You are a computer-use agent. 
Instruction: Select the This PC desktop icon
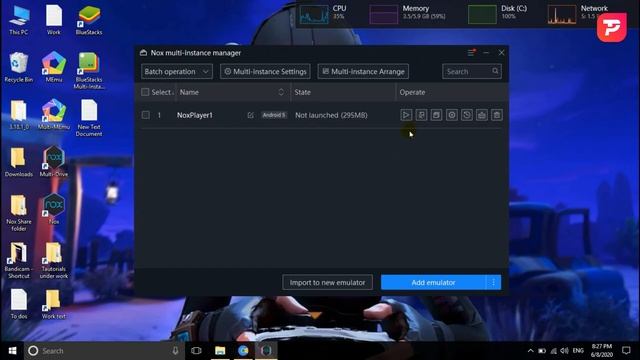coord(19,20)
